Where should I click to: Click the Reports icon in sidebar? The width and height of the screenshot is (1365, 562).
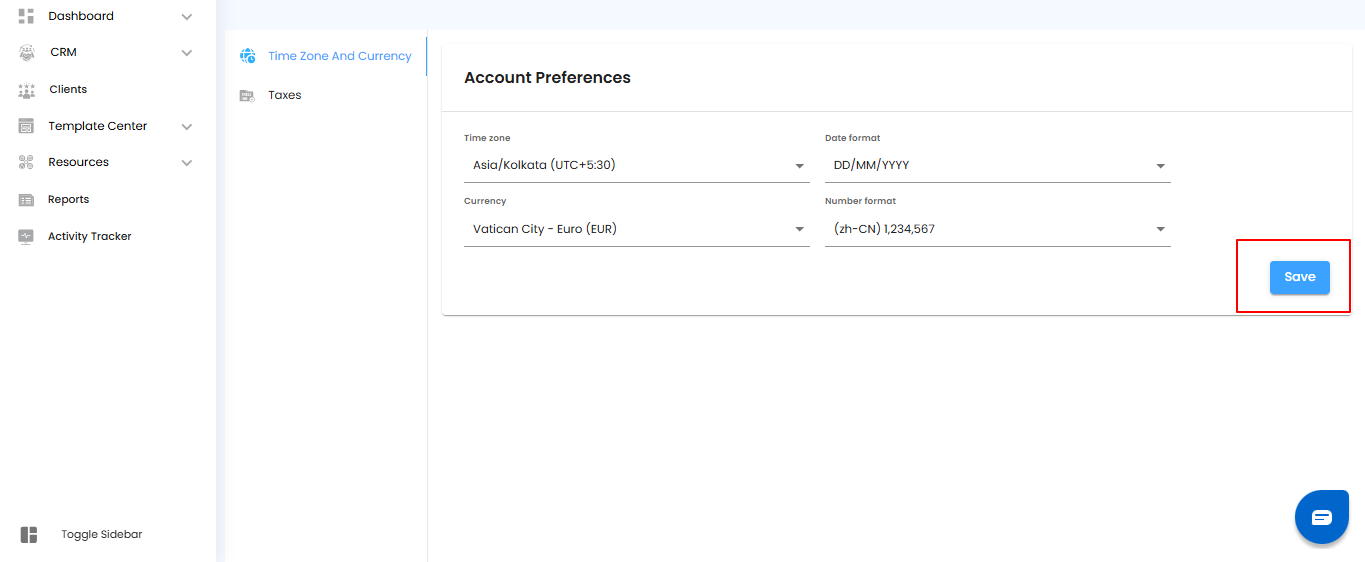[27, 200]
